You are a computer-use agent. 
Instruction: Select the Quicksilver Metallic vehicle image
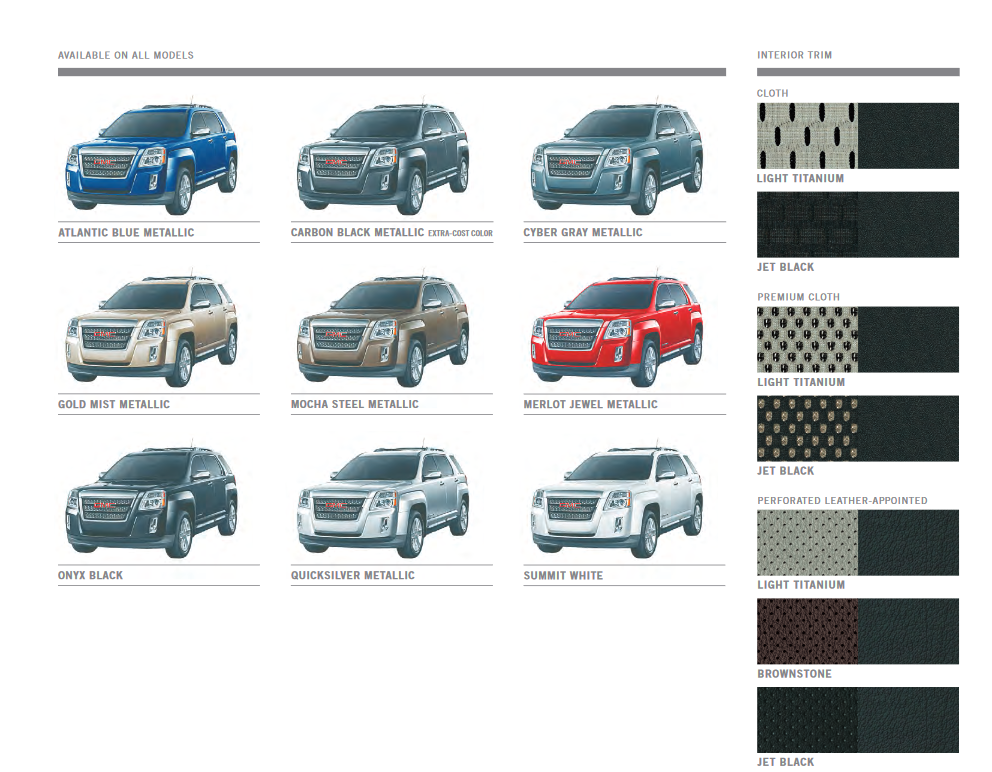click(383, 500)
